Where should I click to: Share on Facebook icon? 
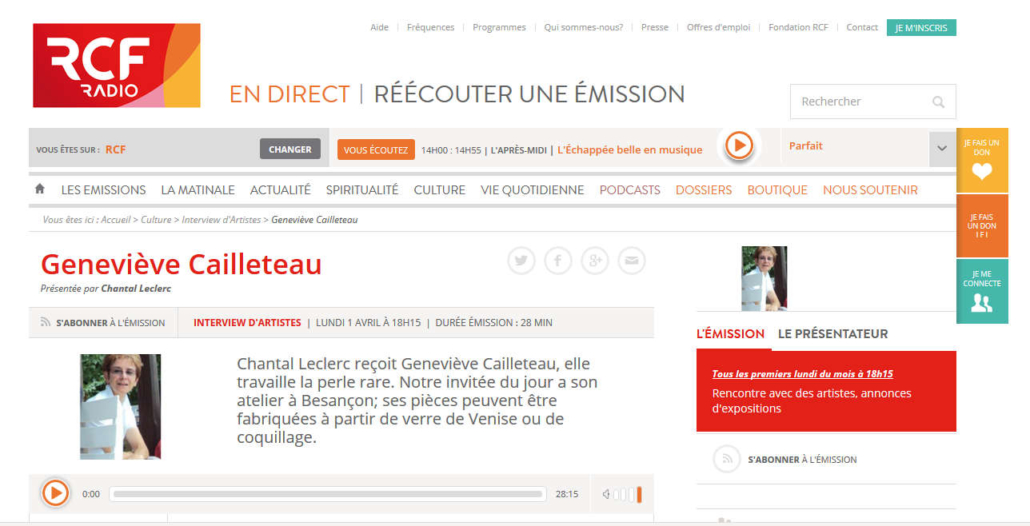[x=558, y=261]
